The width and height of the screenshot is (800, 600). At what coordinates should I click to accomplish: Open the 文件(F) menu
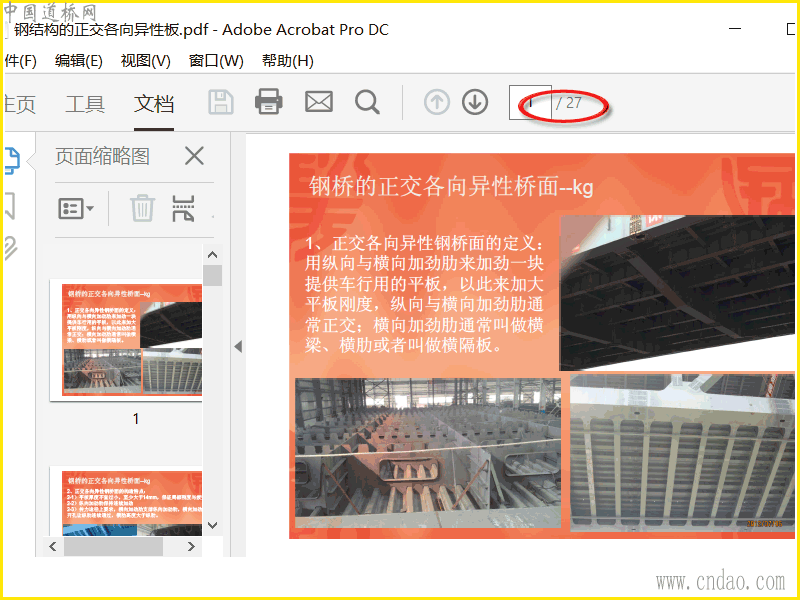[20, 61]
